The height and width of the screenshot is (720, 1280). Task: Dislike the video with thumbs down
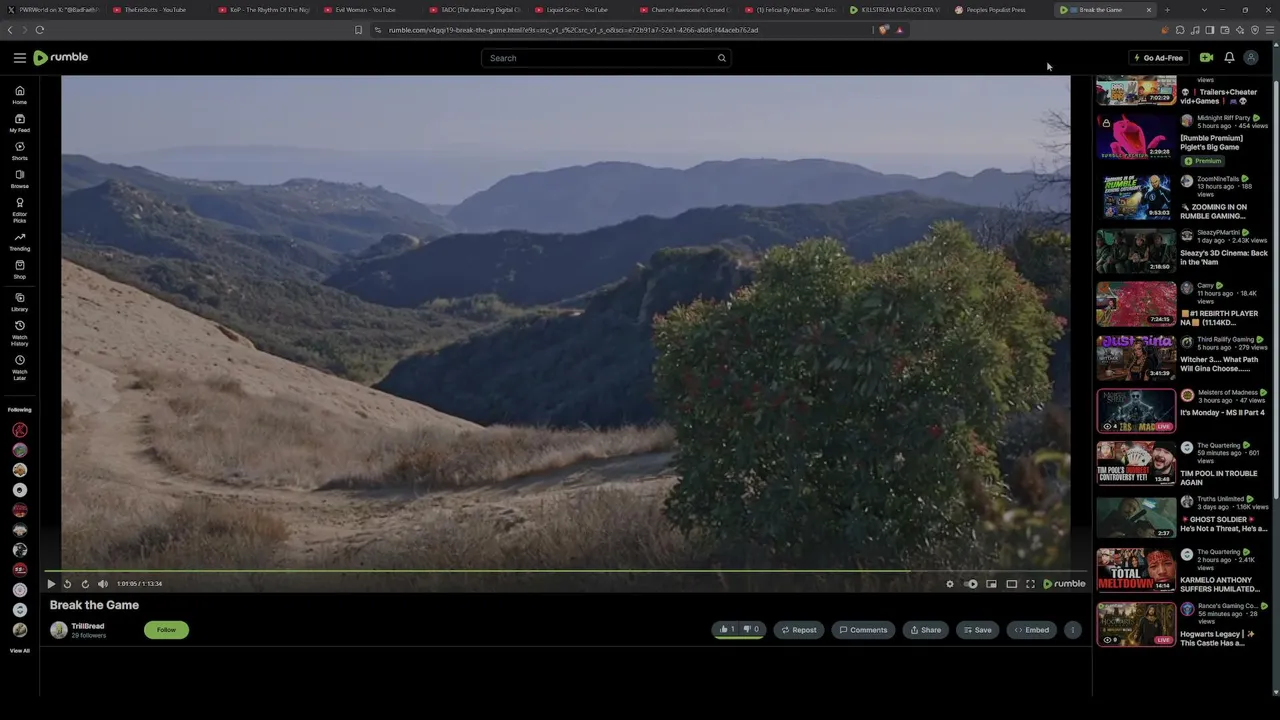(752, 630)
